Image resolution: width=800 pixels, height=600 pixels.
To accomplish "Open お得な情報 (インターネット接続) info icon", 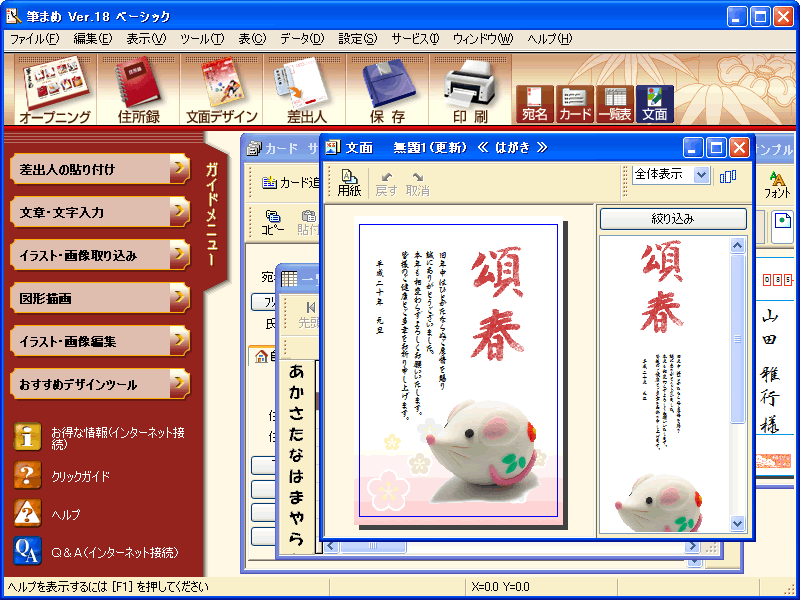I will [27, 437].
